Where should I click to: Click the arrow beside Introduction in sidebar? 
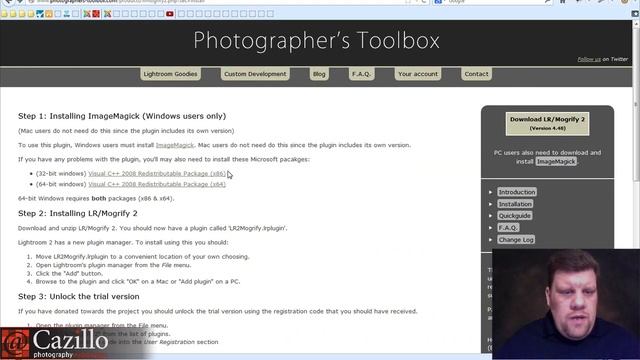pos(491,192)
